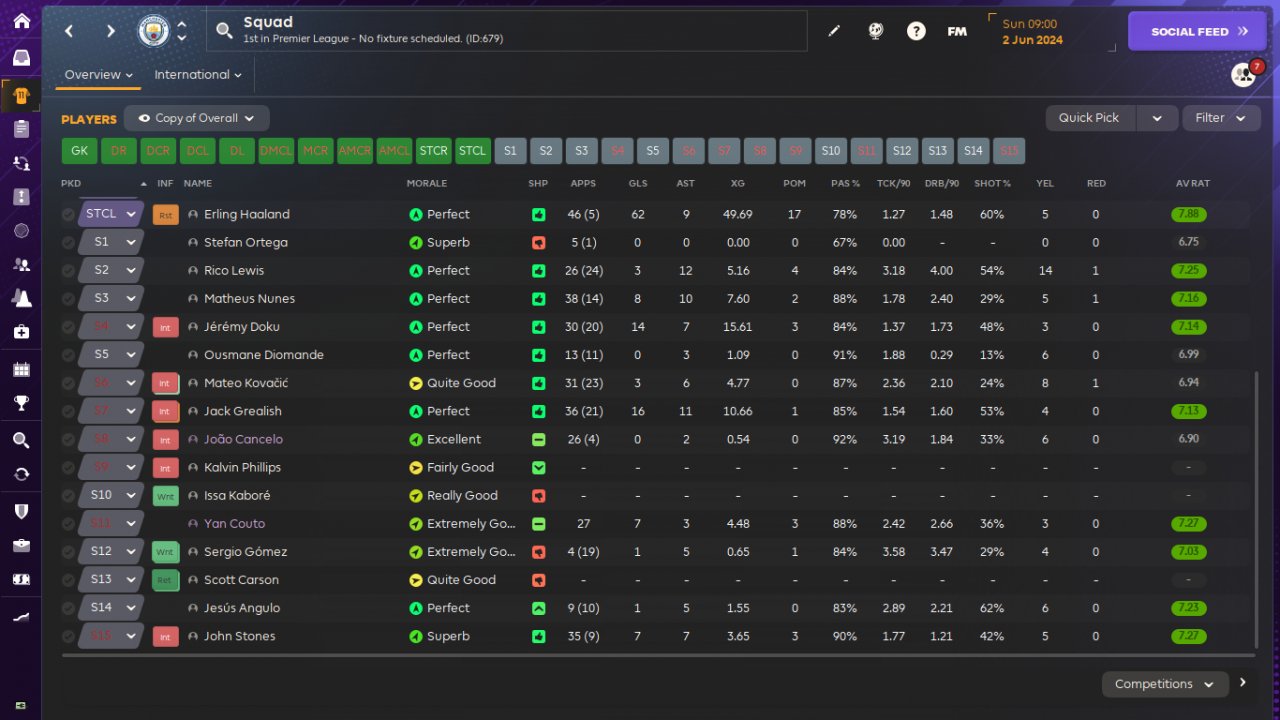Toggle selection circle for Stefan Ortega
The height and width of the screenshot is (720, 1280).
click(x=68, y=243)
